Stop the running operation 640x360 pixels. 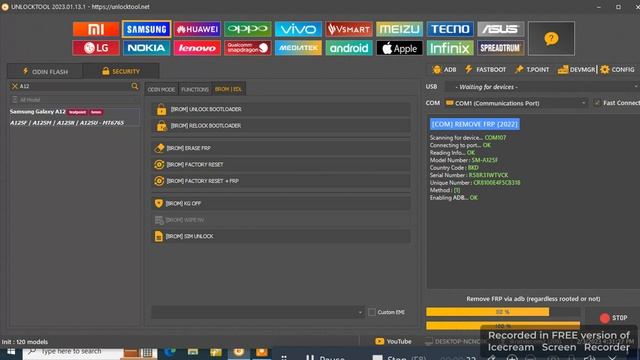tap(613, 318)
